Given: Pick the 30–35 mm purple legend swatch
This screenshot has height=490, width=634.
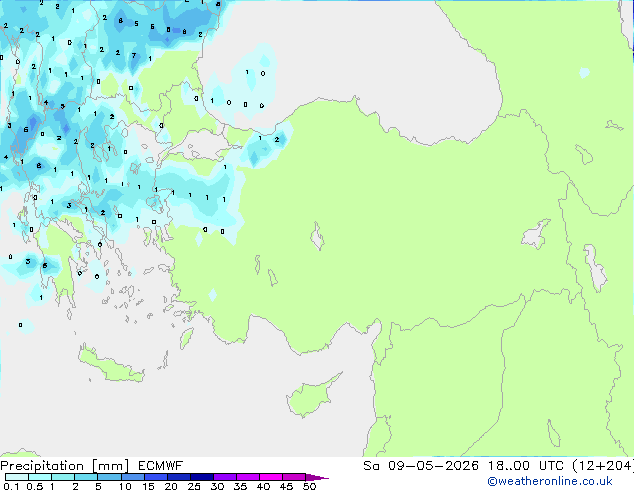Looking at the screenshot, I should coord(224,477).
